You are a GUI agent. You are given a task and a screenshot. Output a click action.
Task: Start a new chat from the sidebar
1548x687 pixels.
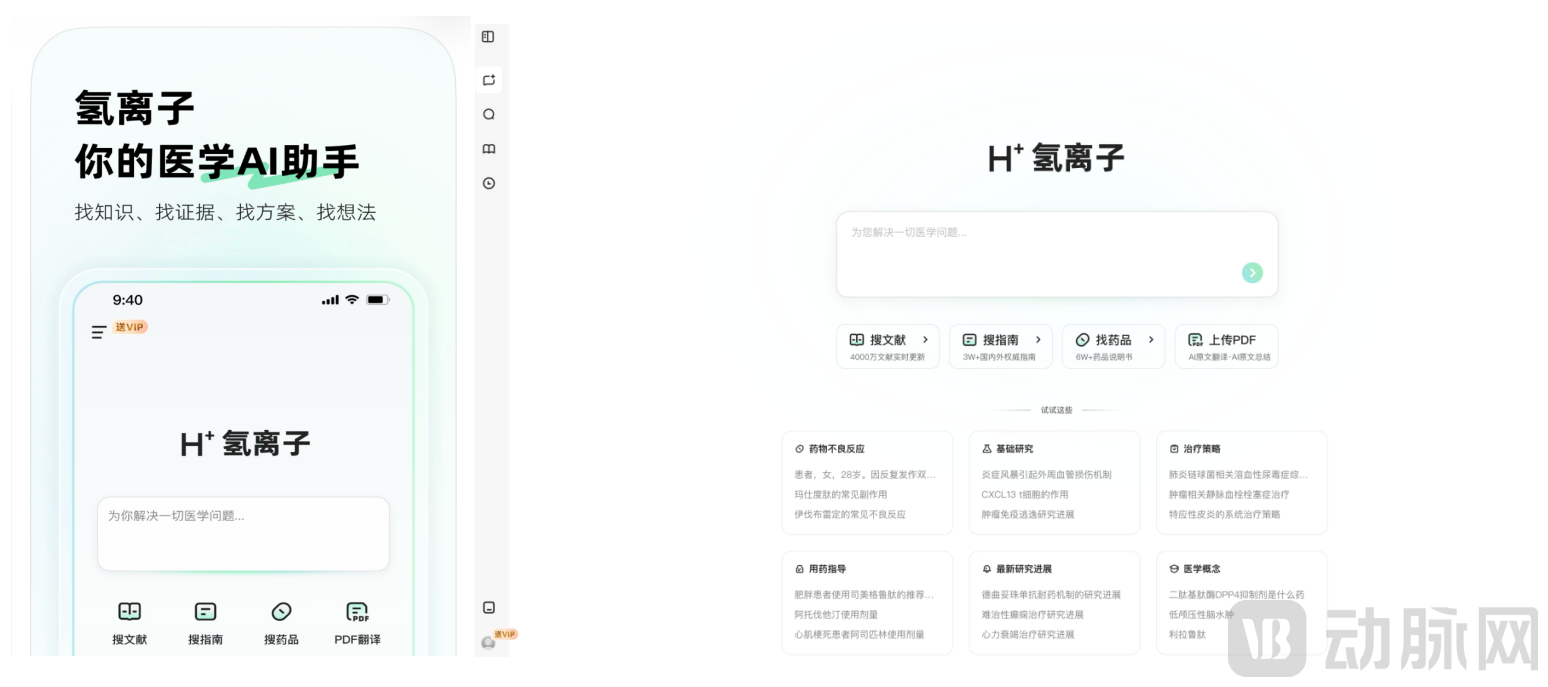pyautogui.click(x=488, y=80)
